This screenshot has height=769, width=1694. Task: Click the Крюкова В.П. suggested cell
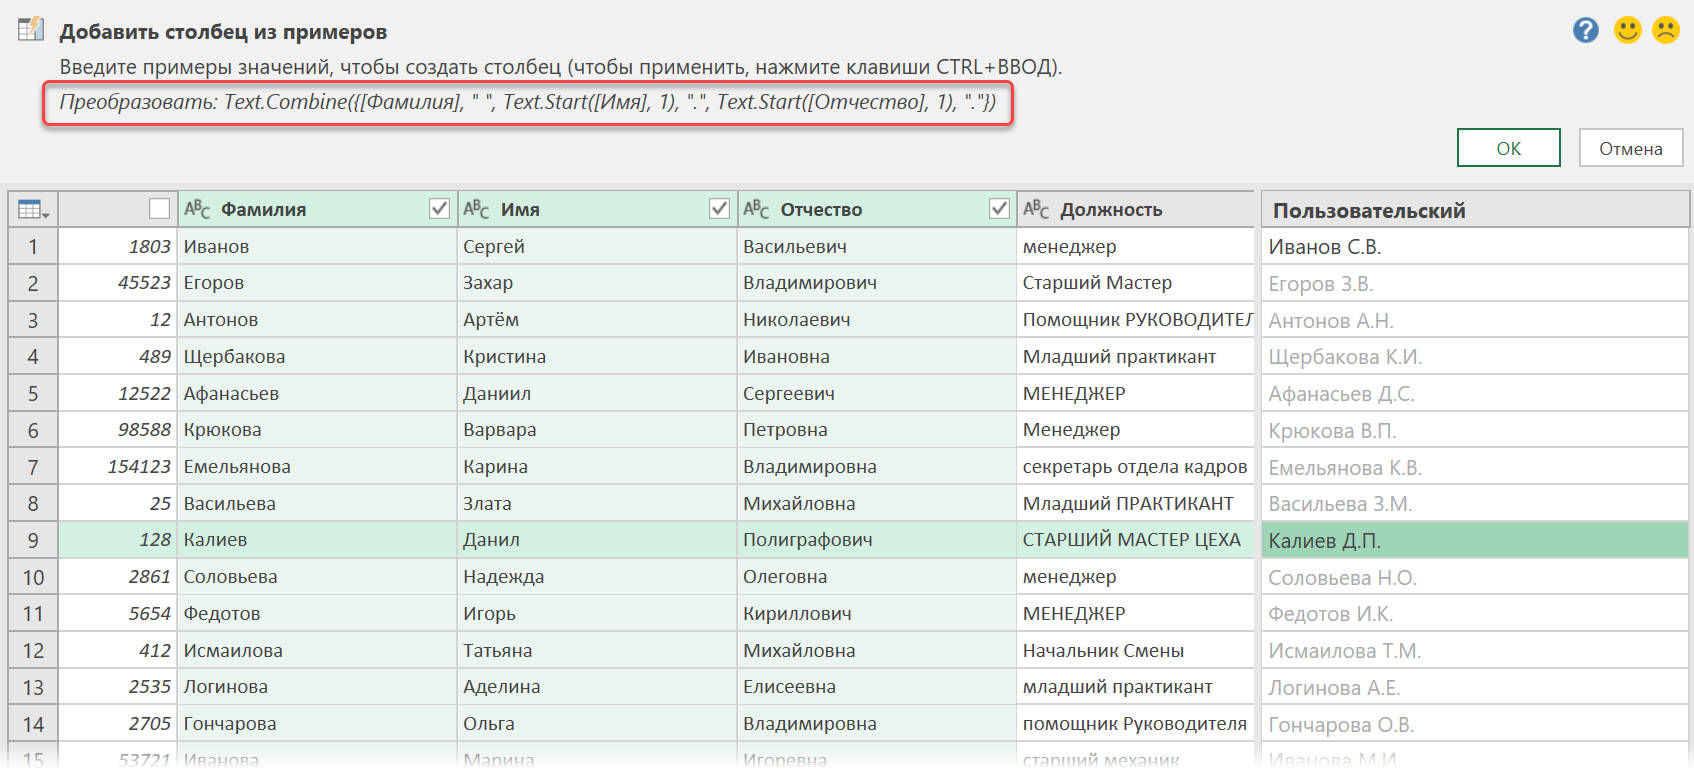pyautogui.click(x=1475, y=430)
